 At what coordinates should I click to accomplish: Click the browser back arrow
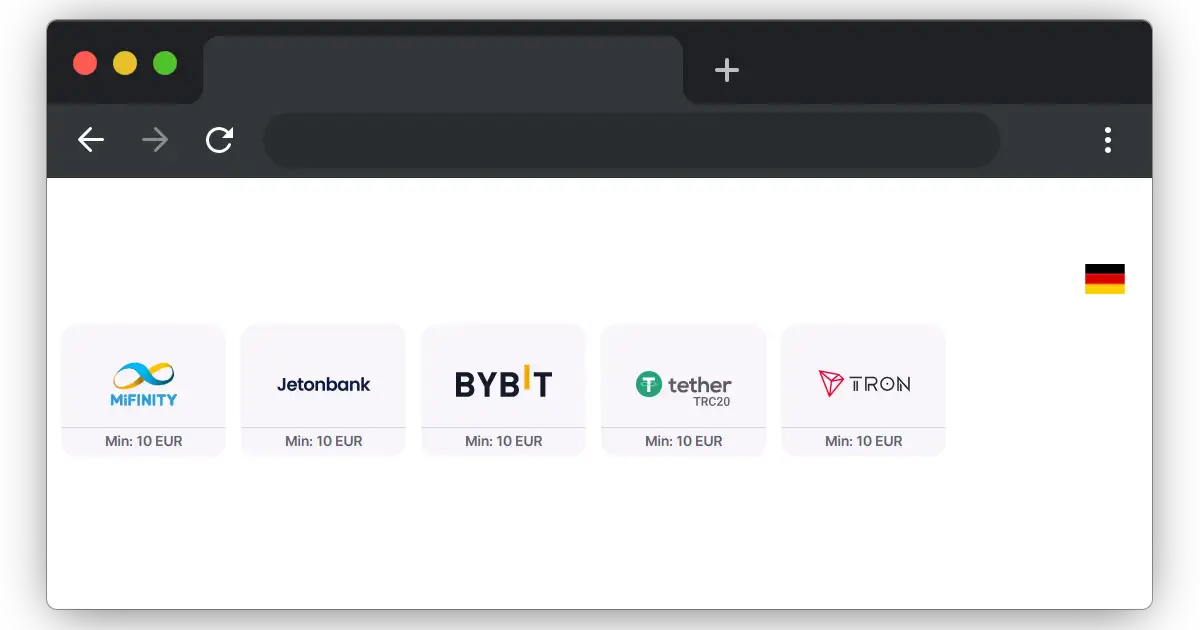91,140
